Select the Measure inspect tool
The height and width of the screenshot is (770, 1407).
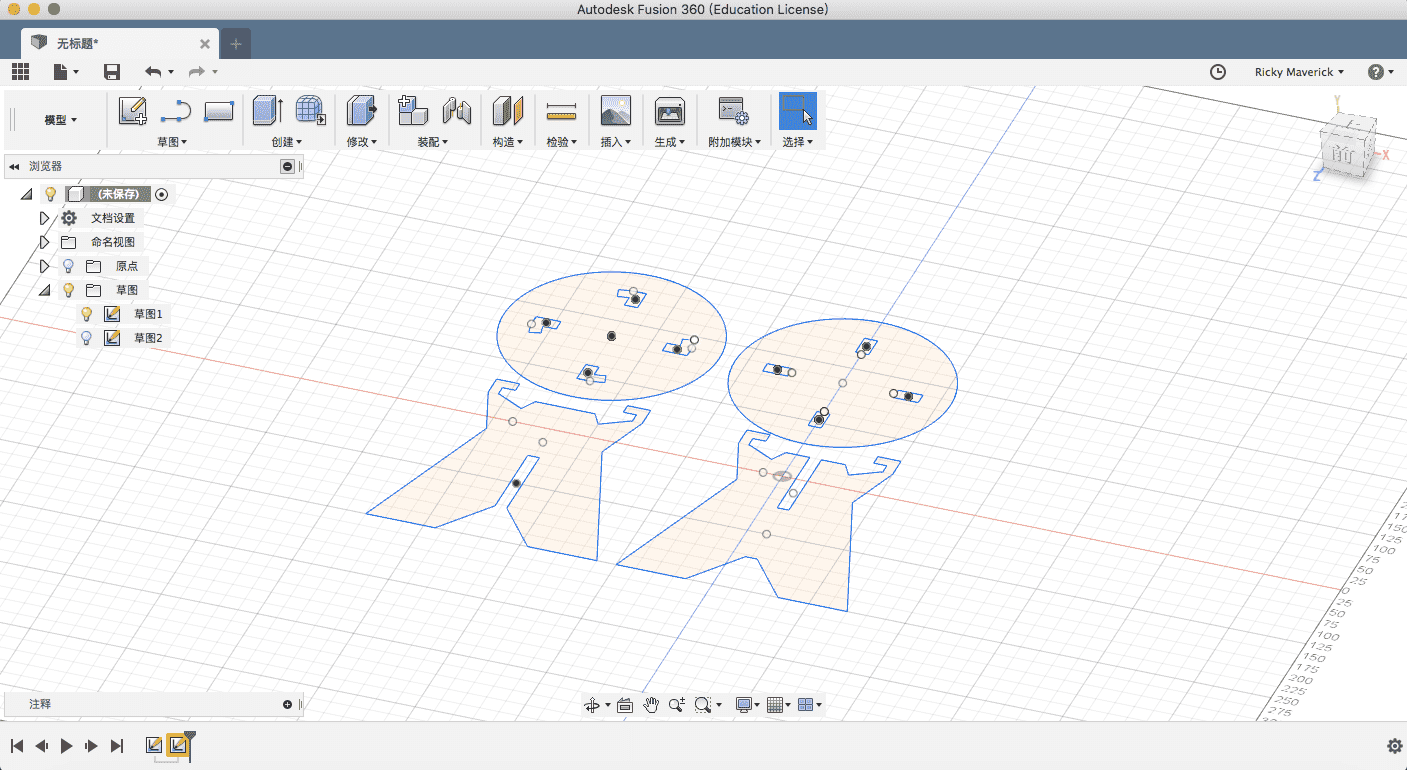(x=562, y=111)
